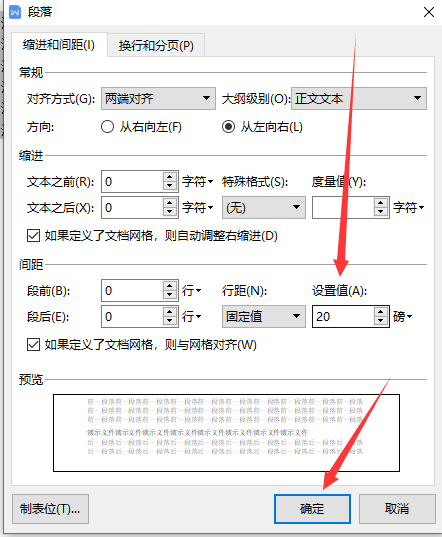Click the 段前(B) spacing input field
The width and height of the screenshot is (442, 537).
pyautogui.click(x=132, y=290)
